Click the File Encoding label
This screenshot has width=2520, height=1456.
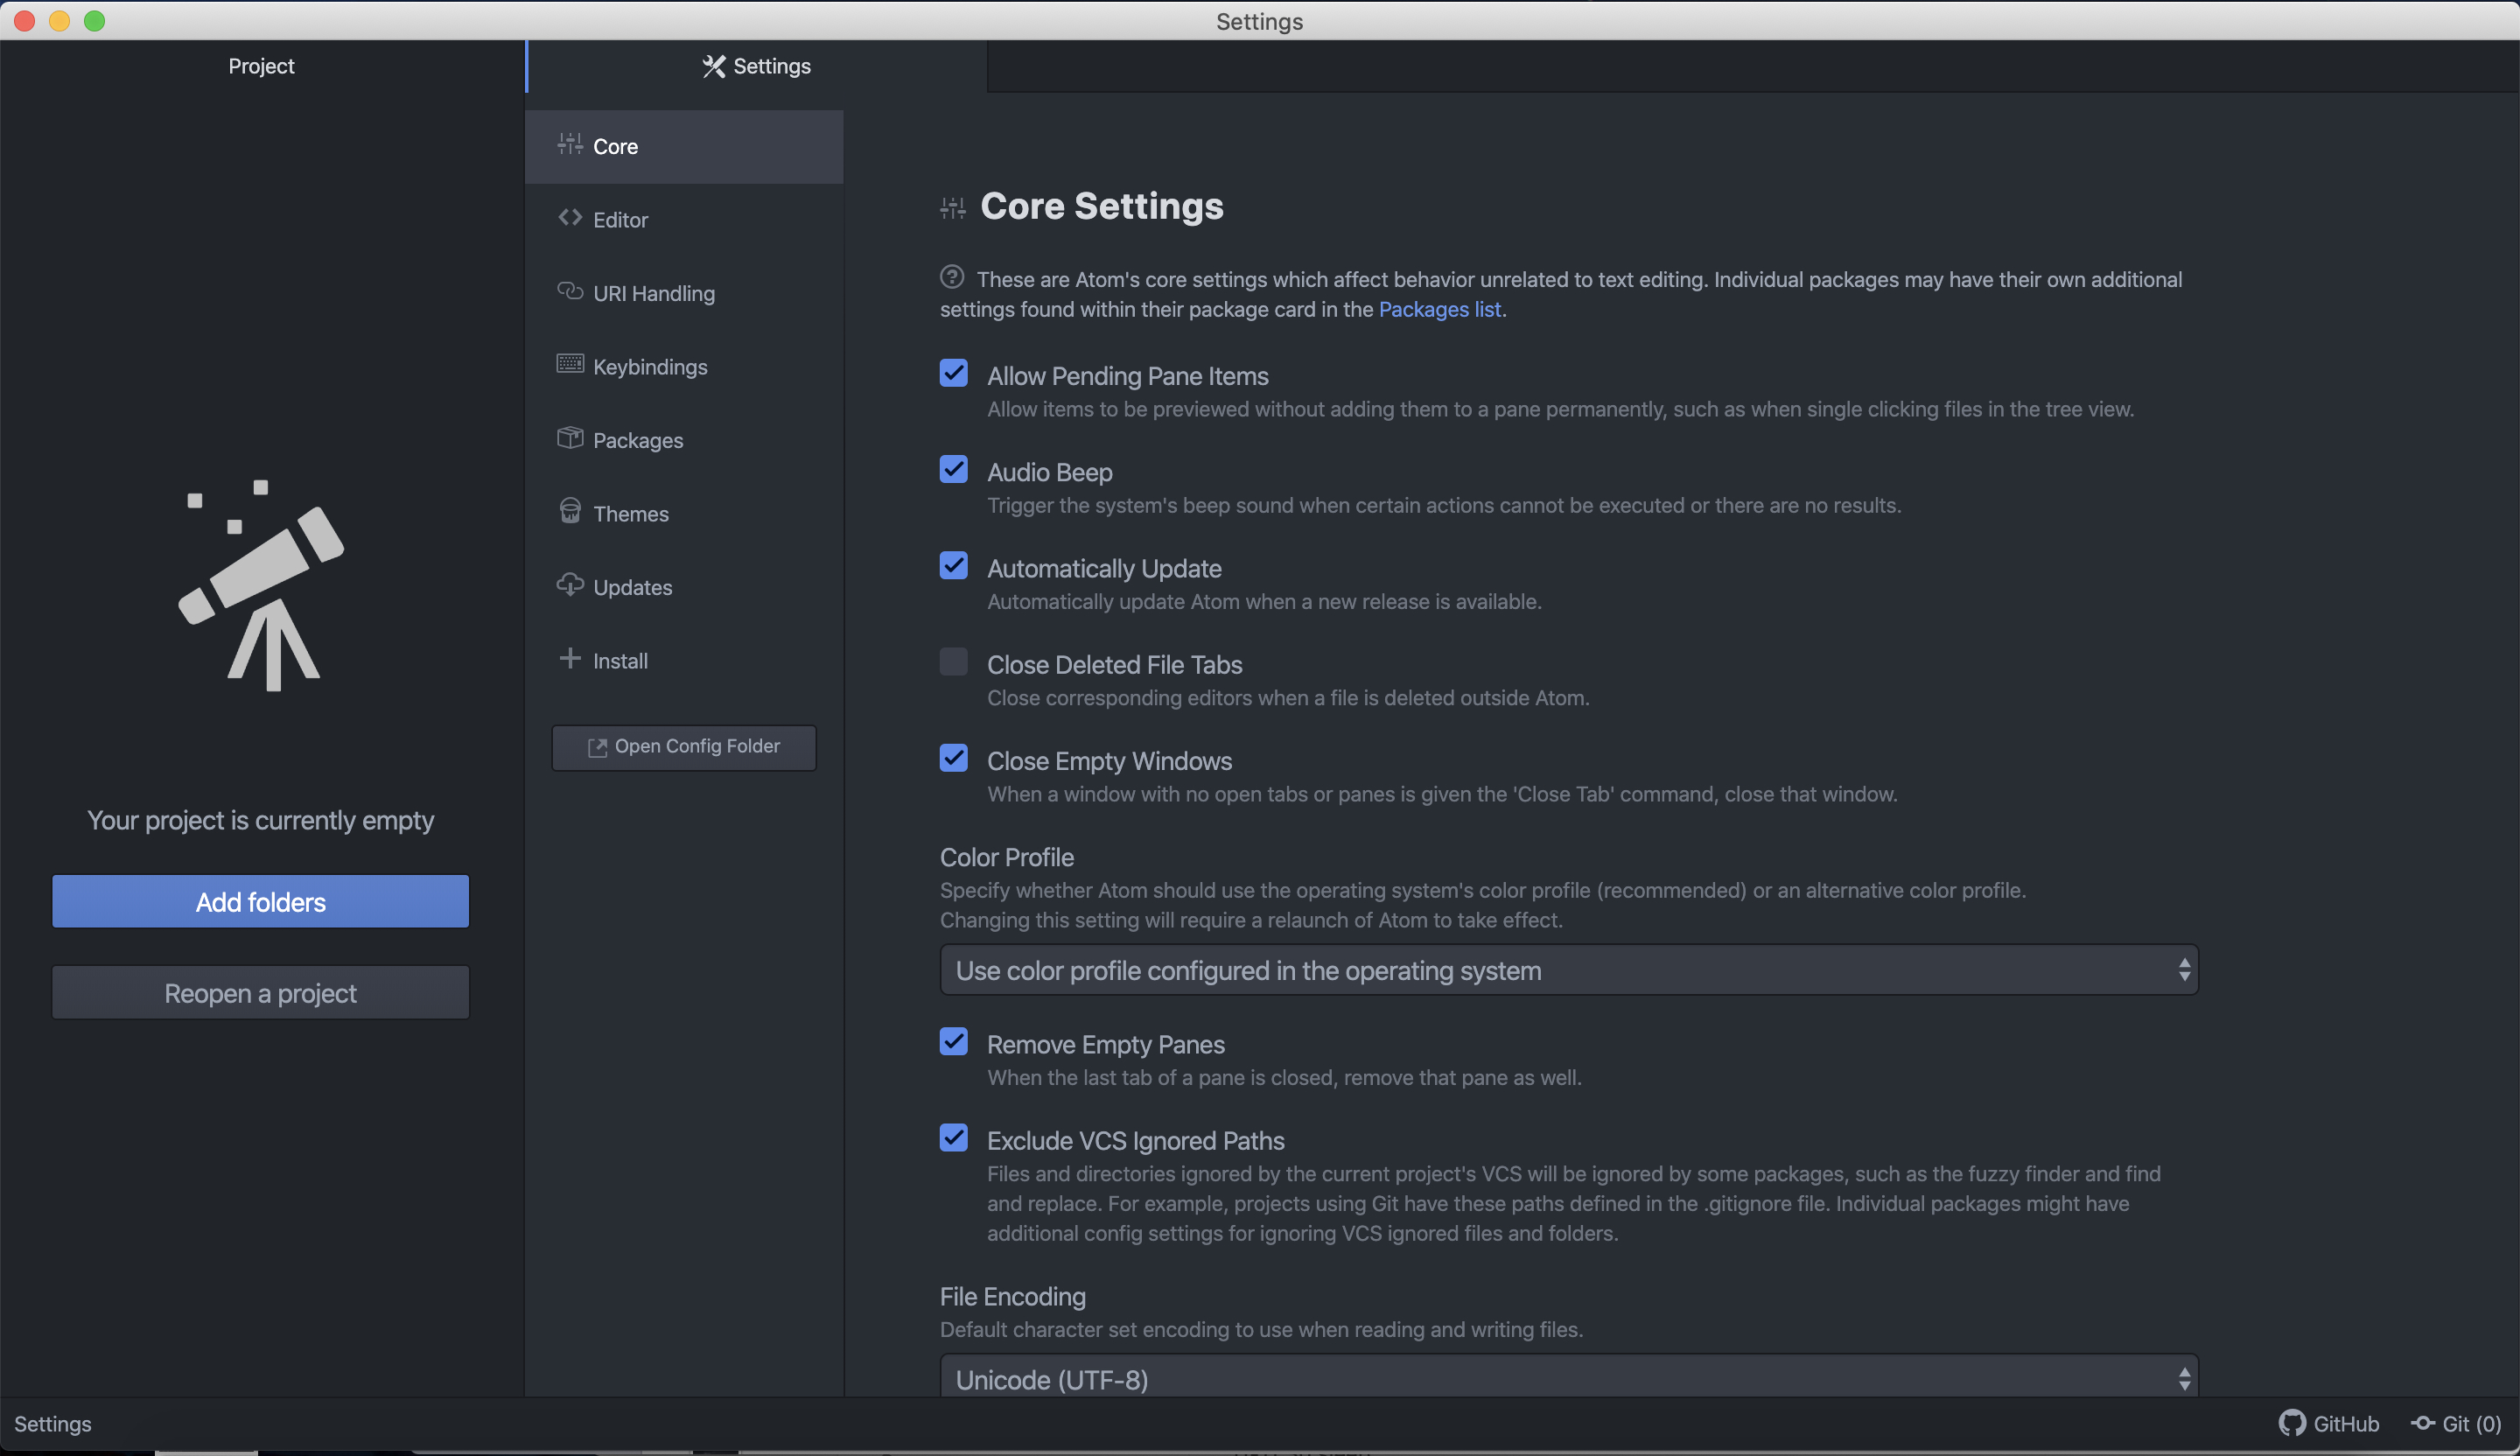pyautogui.click(x=1013, y=1296)
